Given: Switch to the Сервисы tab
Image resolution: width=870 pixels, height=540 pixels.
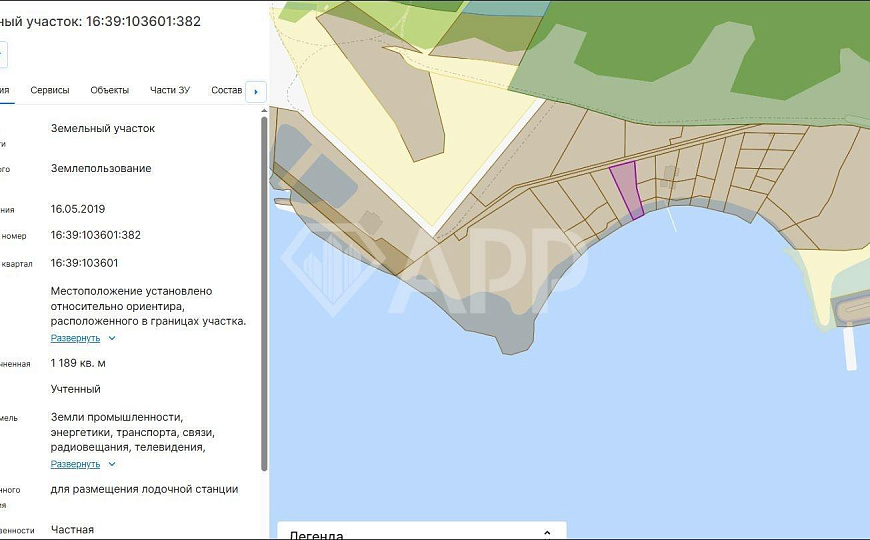Looking at the screenshot, I should click(x=50, y=90).
